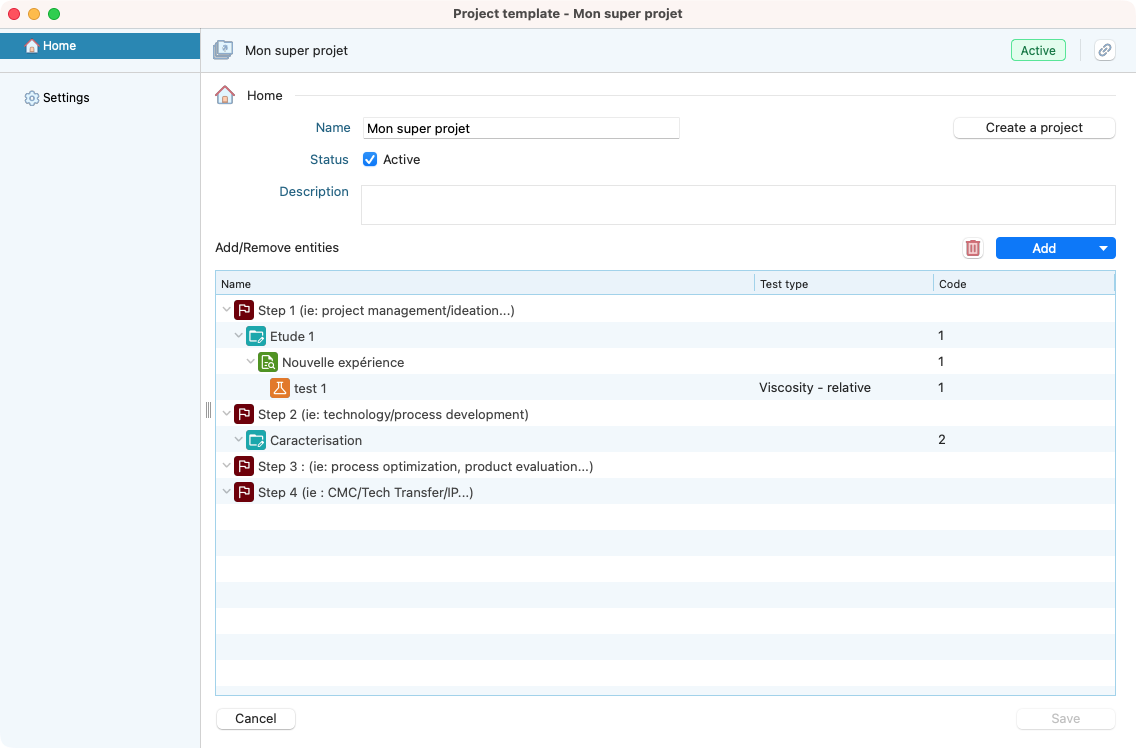Click the Create a project button

(x=1034, y=128)
